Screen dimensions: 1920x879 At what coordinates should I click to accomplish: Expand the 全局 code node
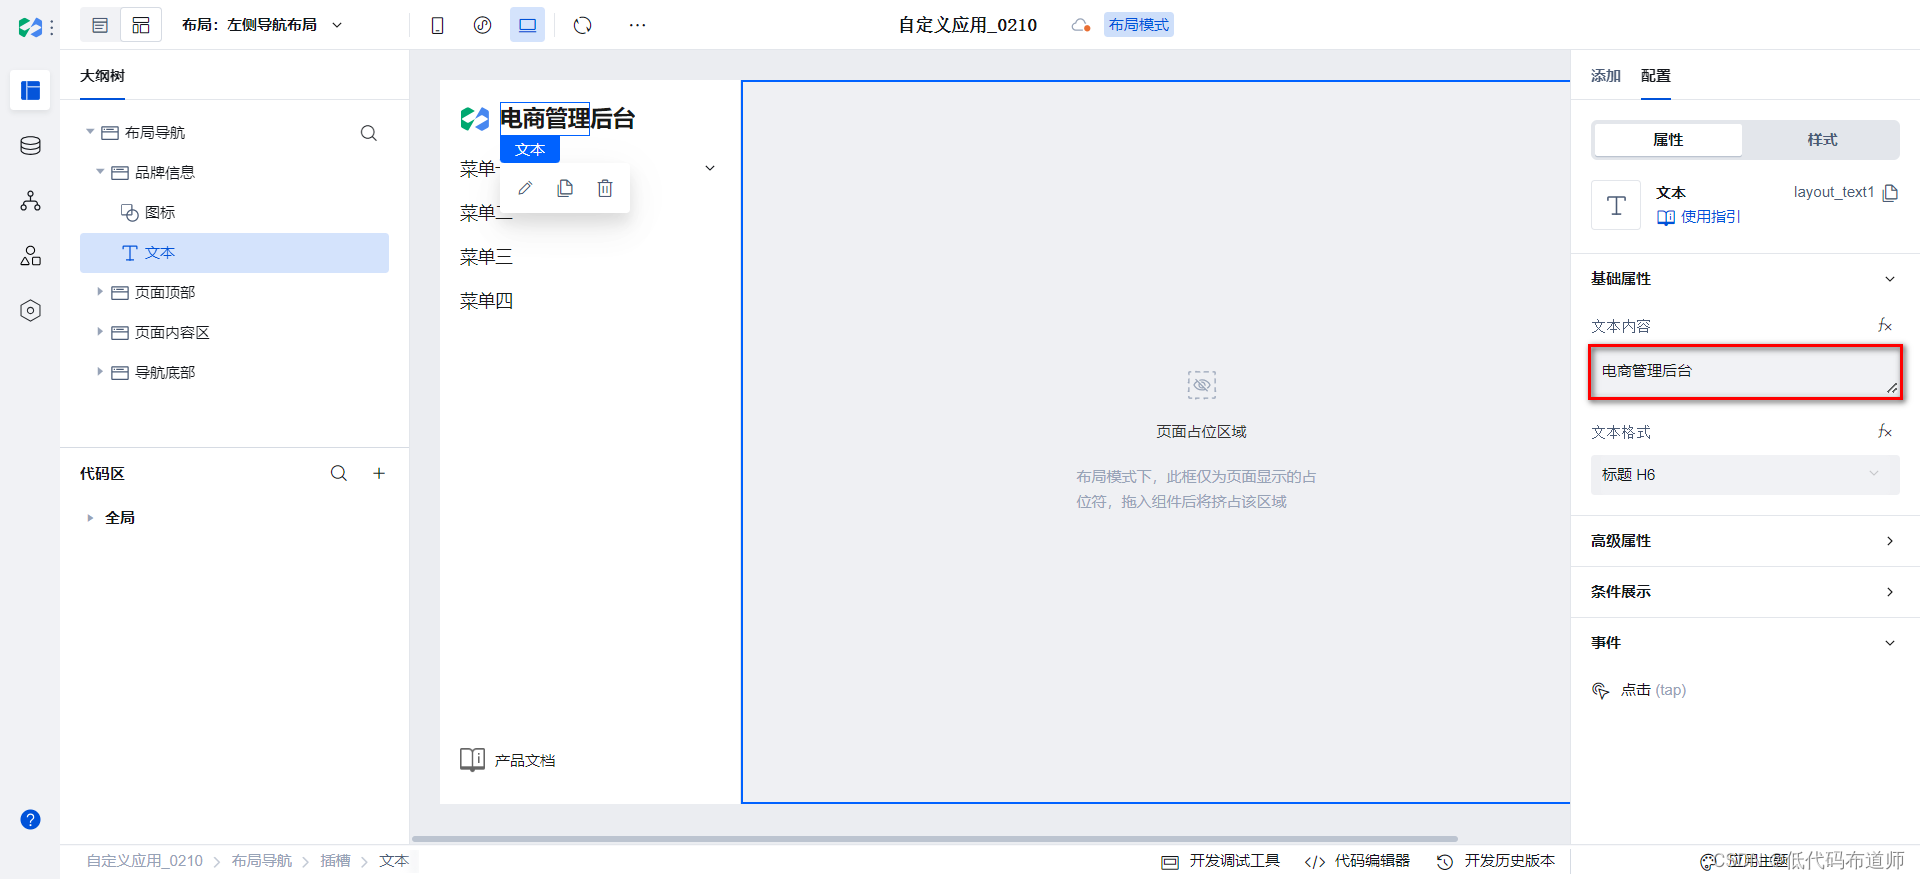[x=90, y=518]
